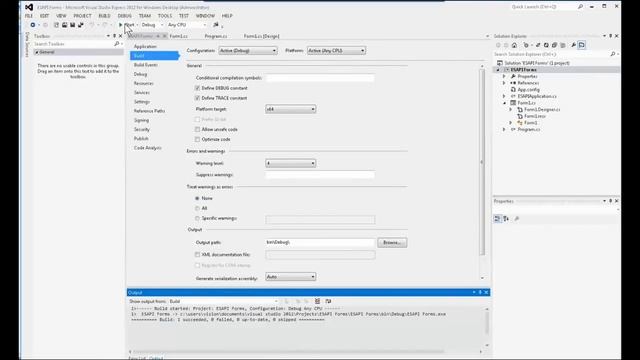Uncheck Define TRACE constant

coord(197,98)
